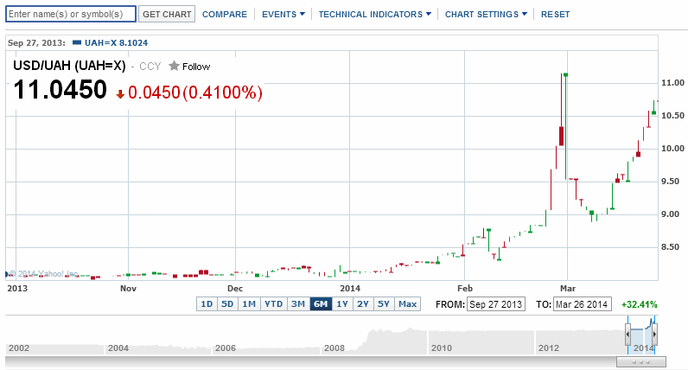Switch to the YTD range
The height and width of the screenshot is (370, 688).
point(274,304)
